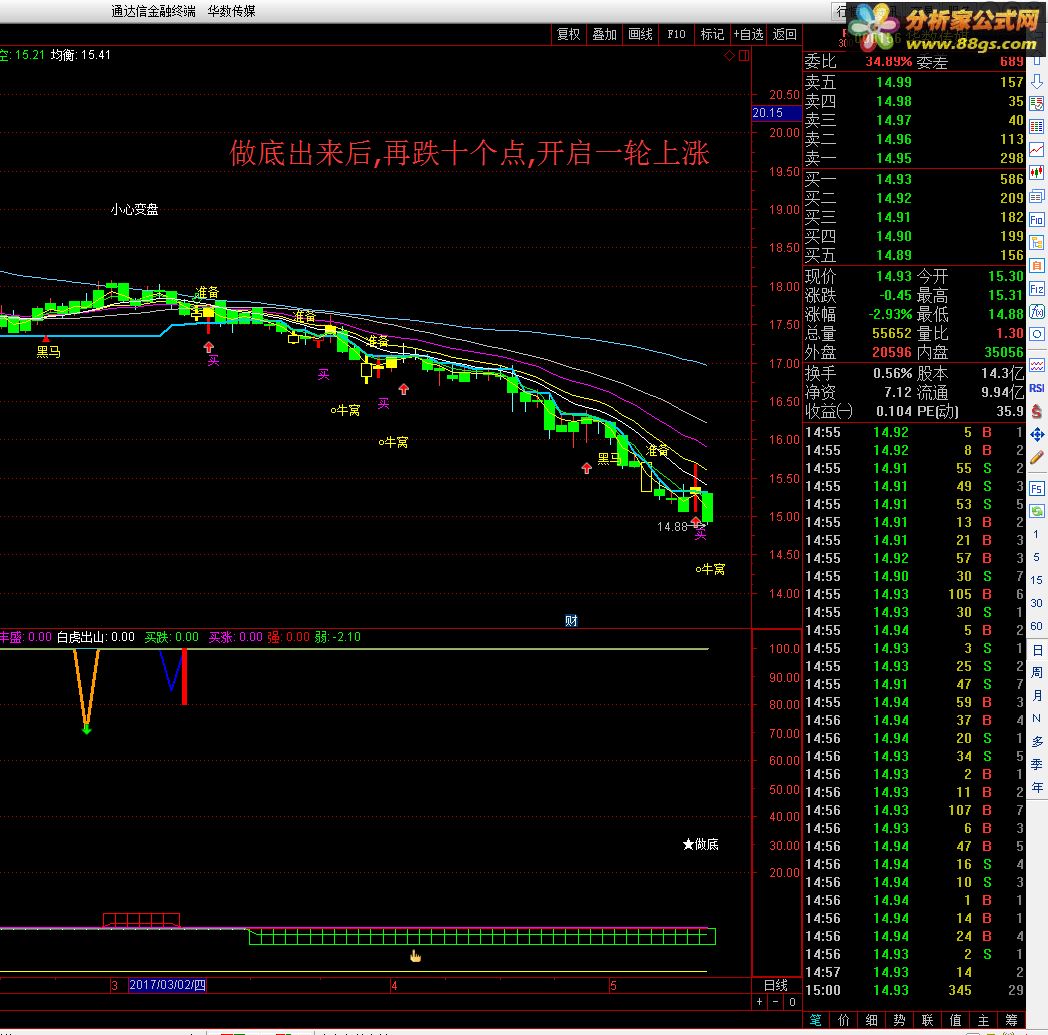
Task: Select the pencil drawing tool icon
Action: click(x=1037, y=458)
